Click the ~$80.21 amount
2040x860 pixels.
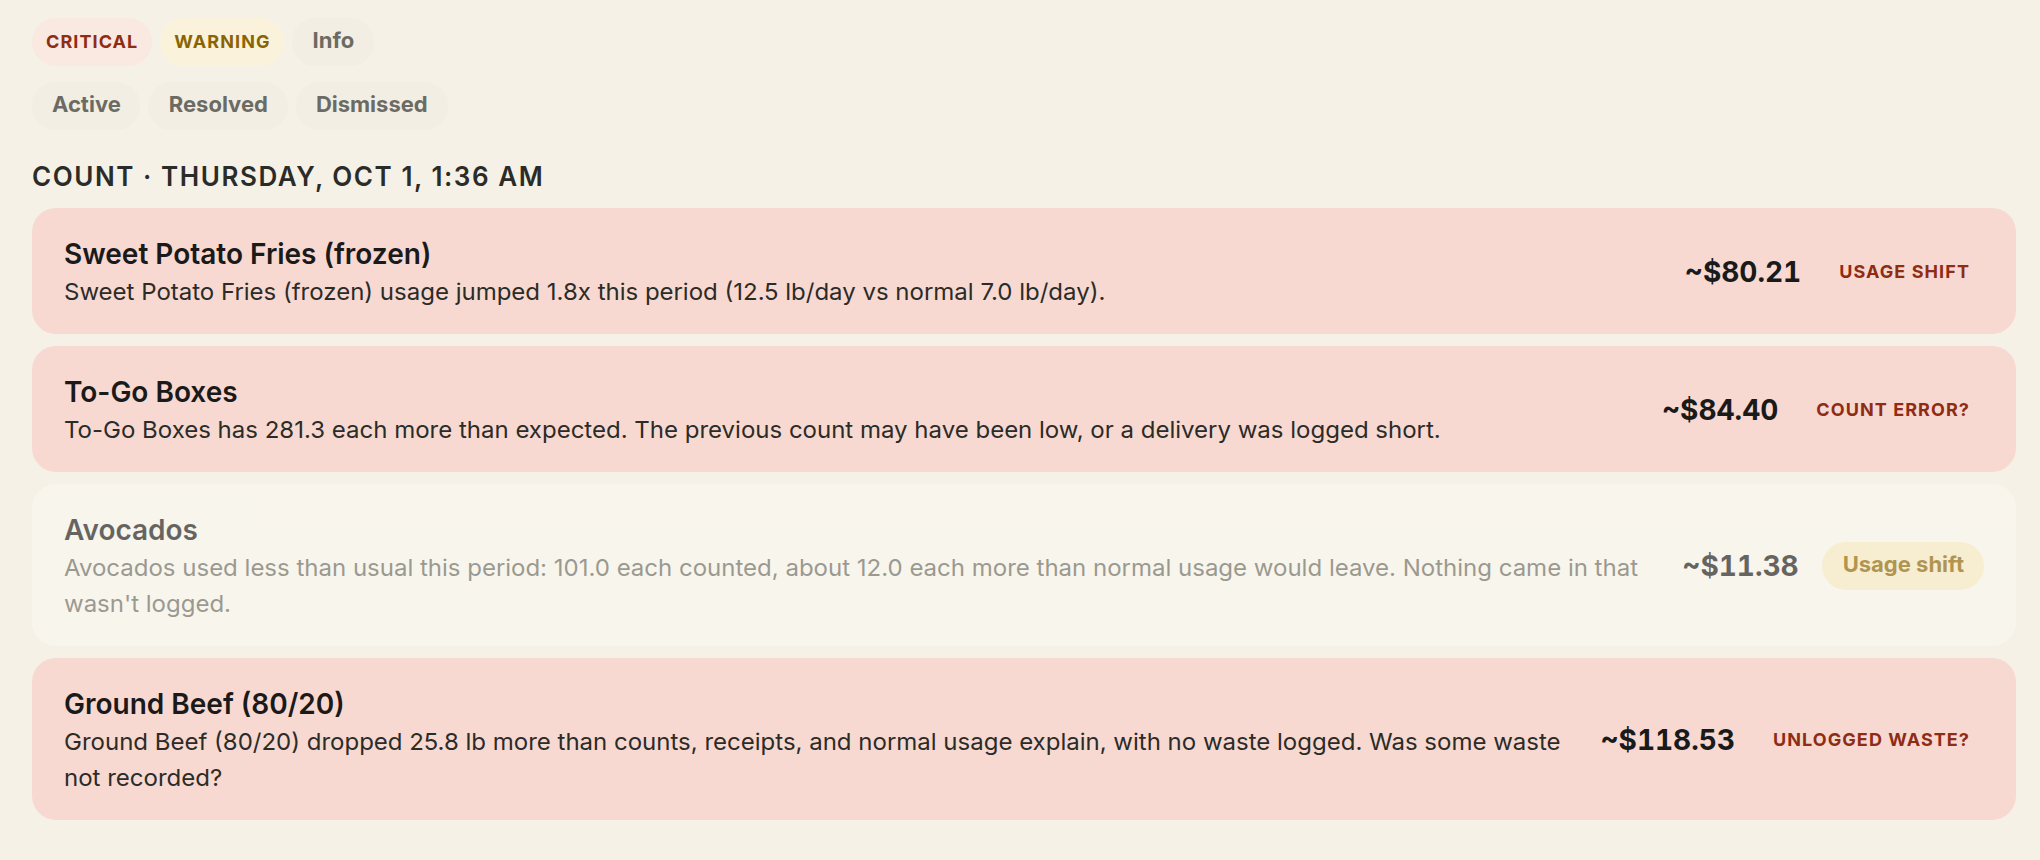click(x=1742, y=272)
